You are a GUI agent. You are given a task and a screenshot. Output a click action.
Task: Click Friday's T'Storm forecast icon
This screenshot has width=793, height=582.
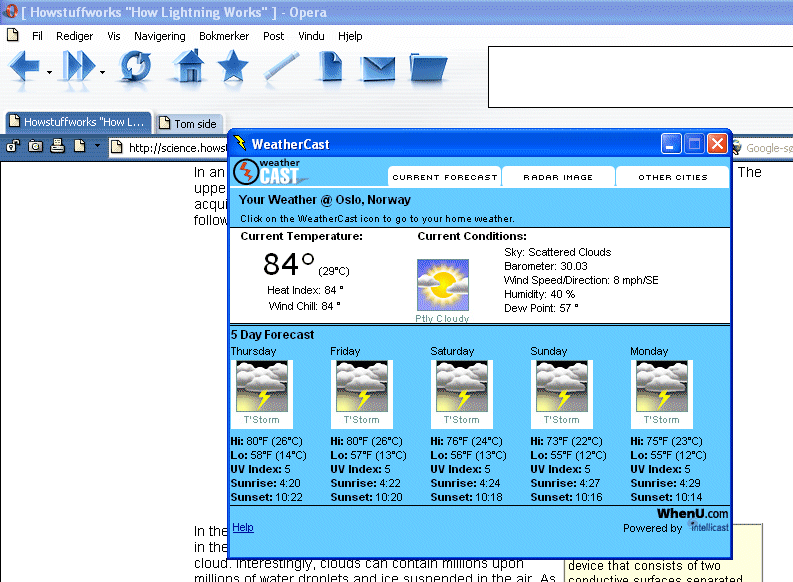coord(362,387)
